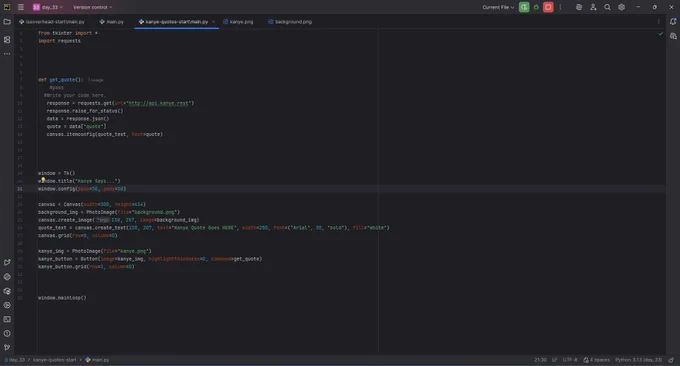This screenshot has height=366, width=680.
Task: Click the kanye_button.grid line
Action: 86,267
